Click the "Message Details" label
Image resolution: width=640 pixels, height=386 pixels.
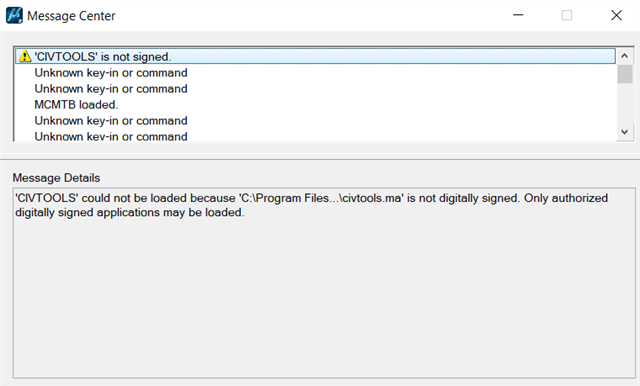pyautogui.click(x=56, y=178)
